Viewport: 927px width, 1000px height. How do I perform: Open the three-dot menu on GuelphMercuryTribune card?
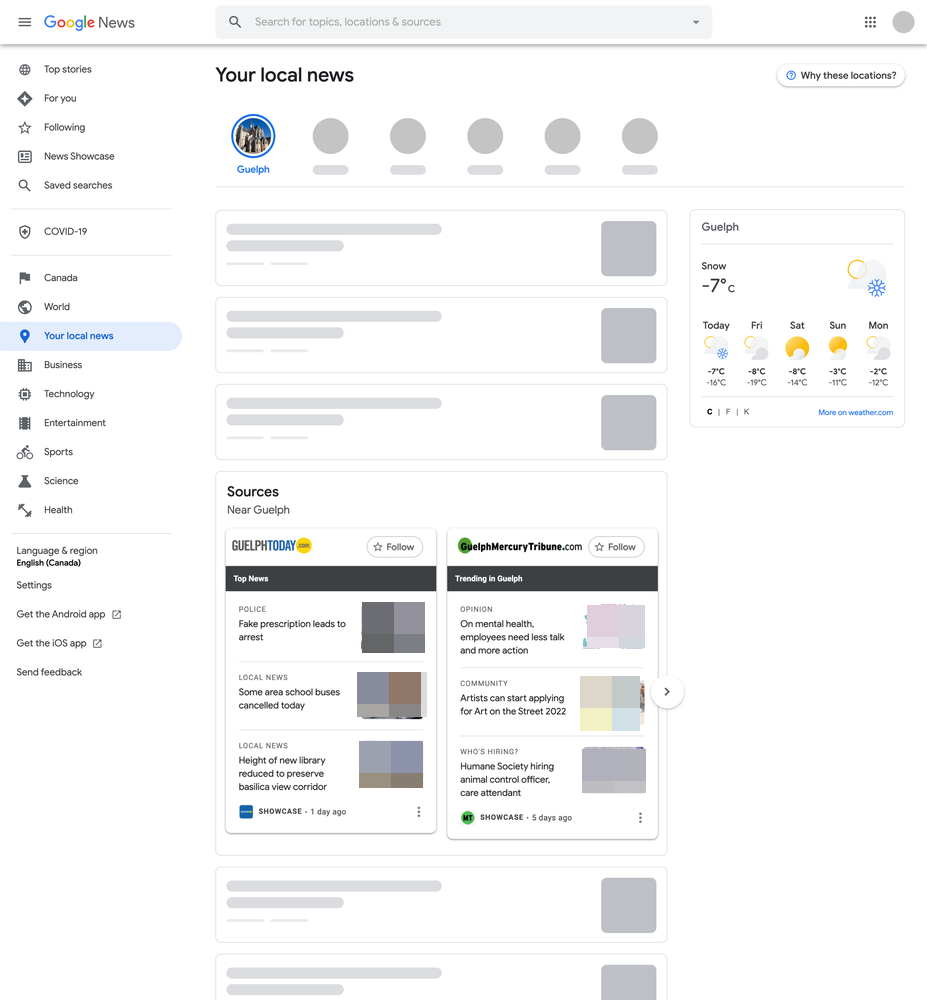640,817
